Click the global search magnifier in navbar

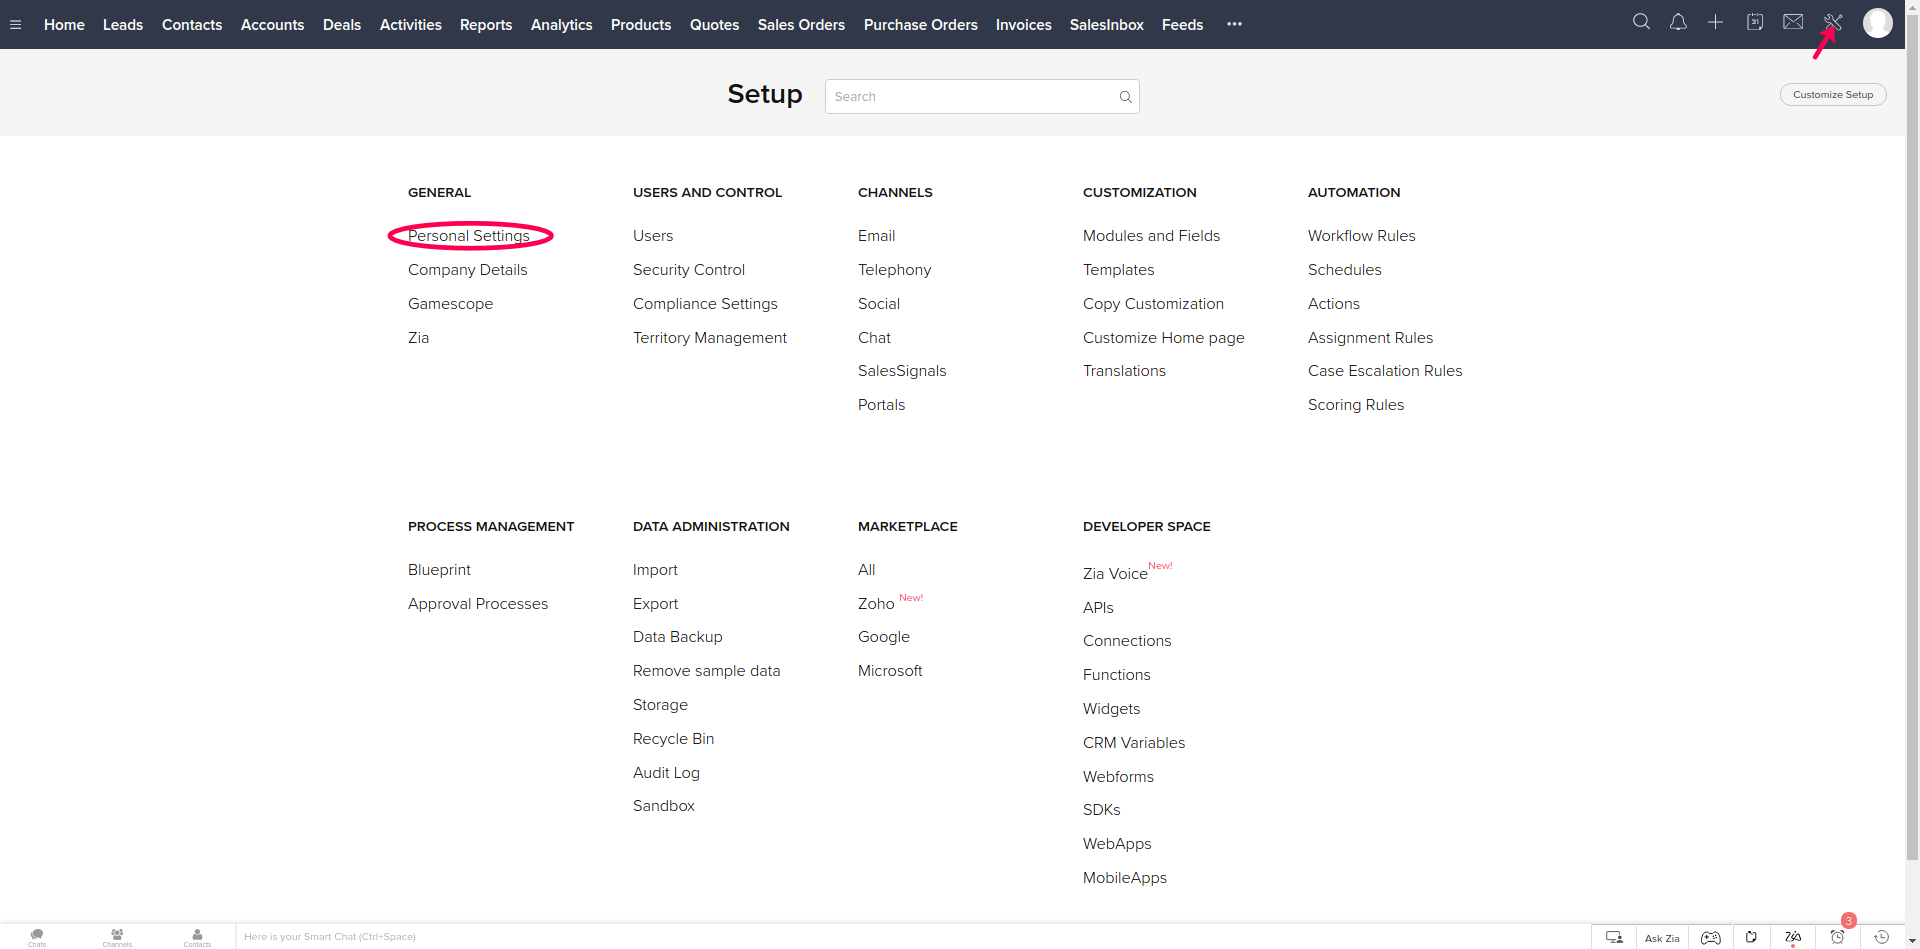(1641, 22)
